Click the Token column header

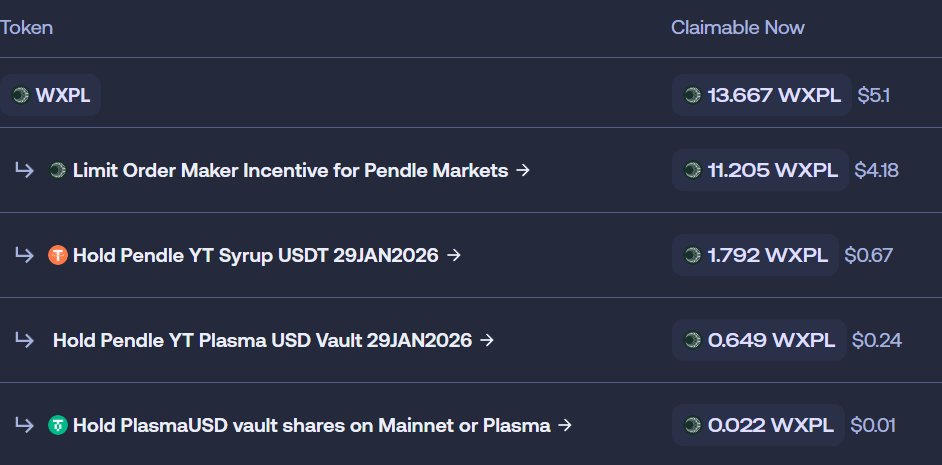coord(26,28)
